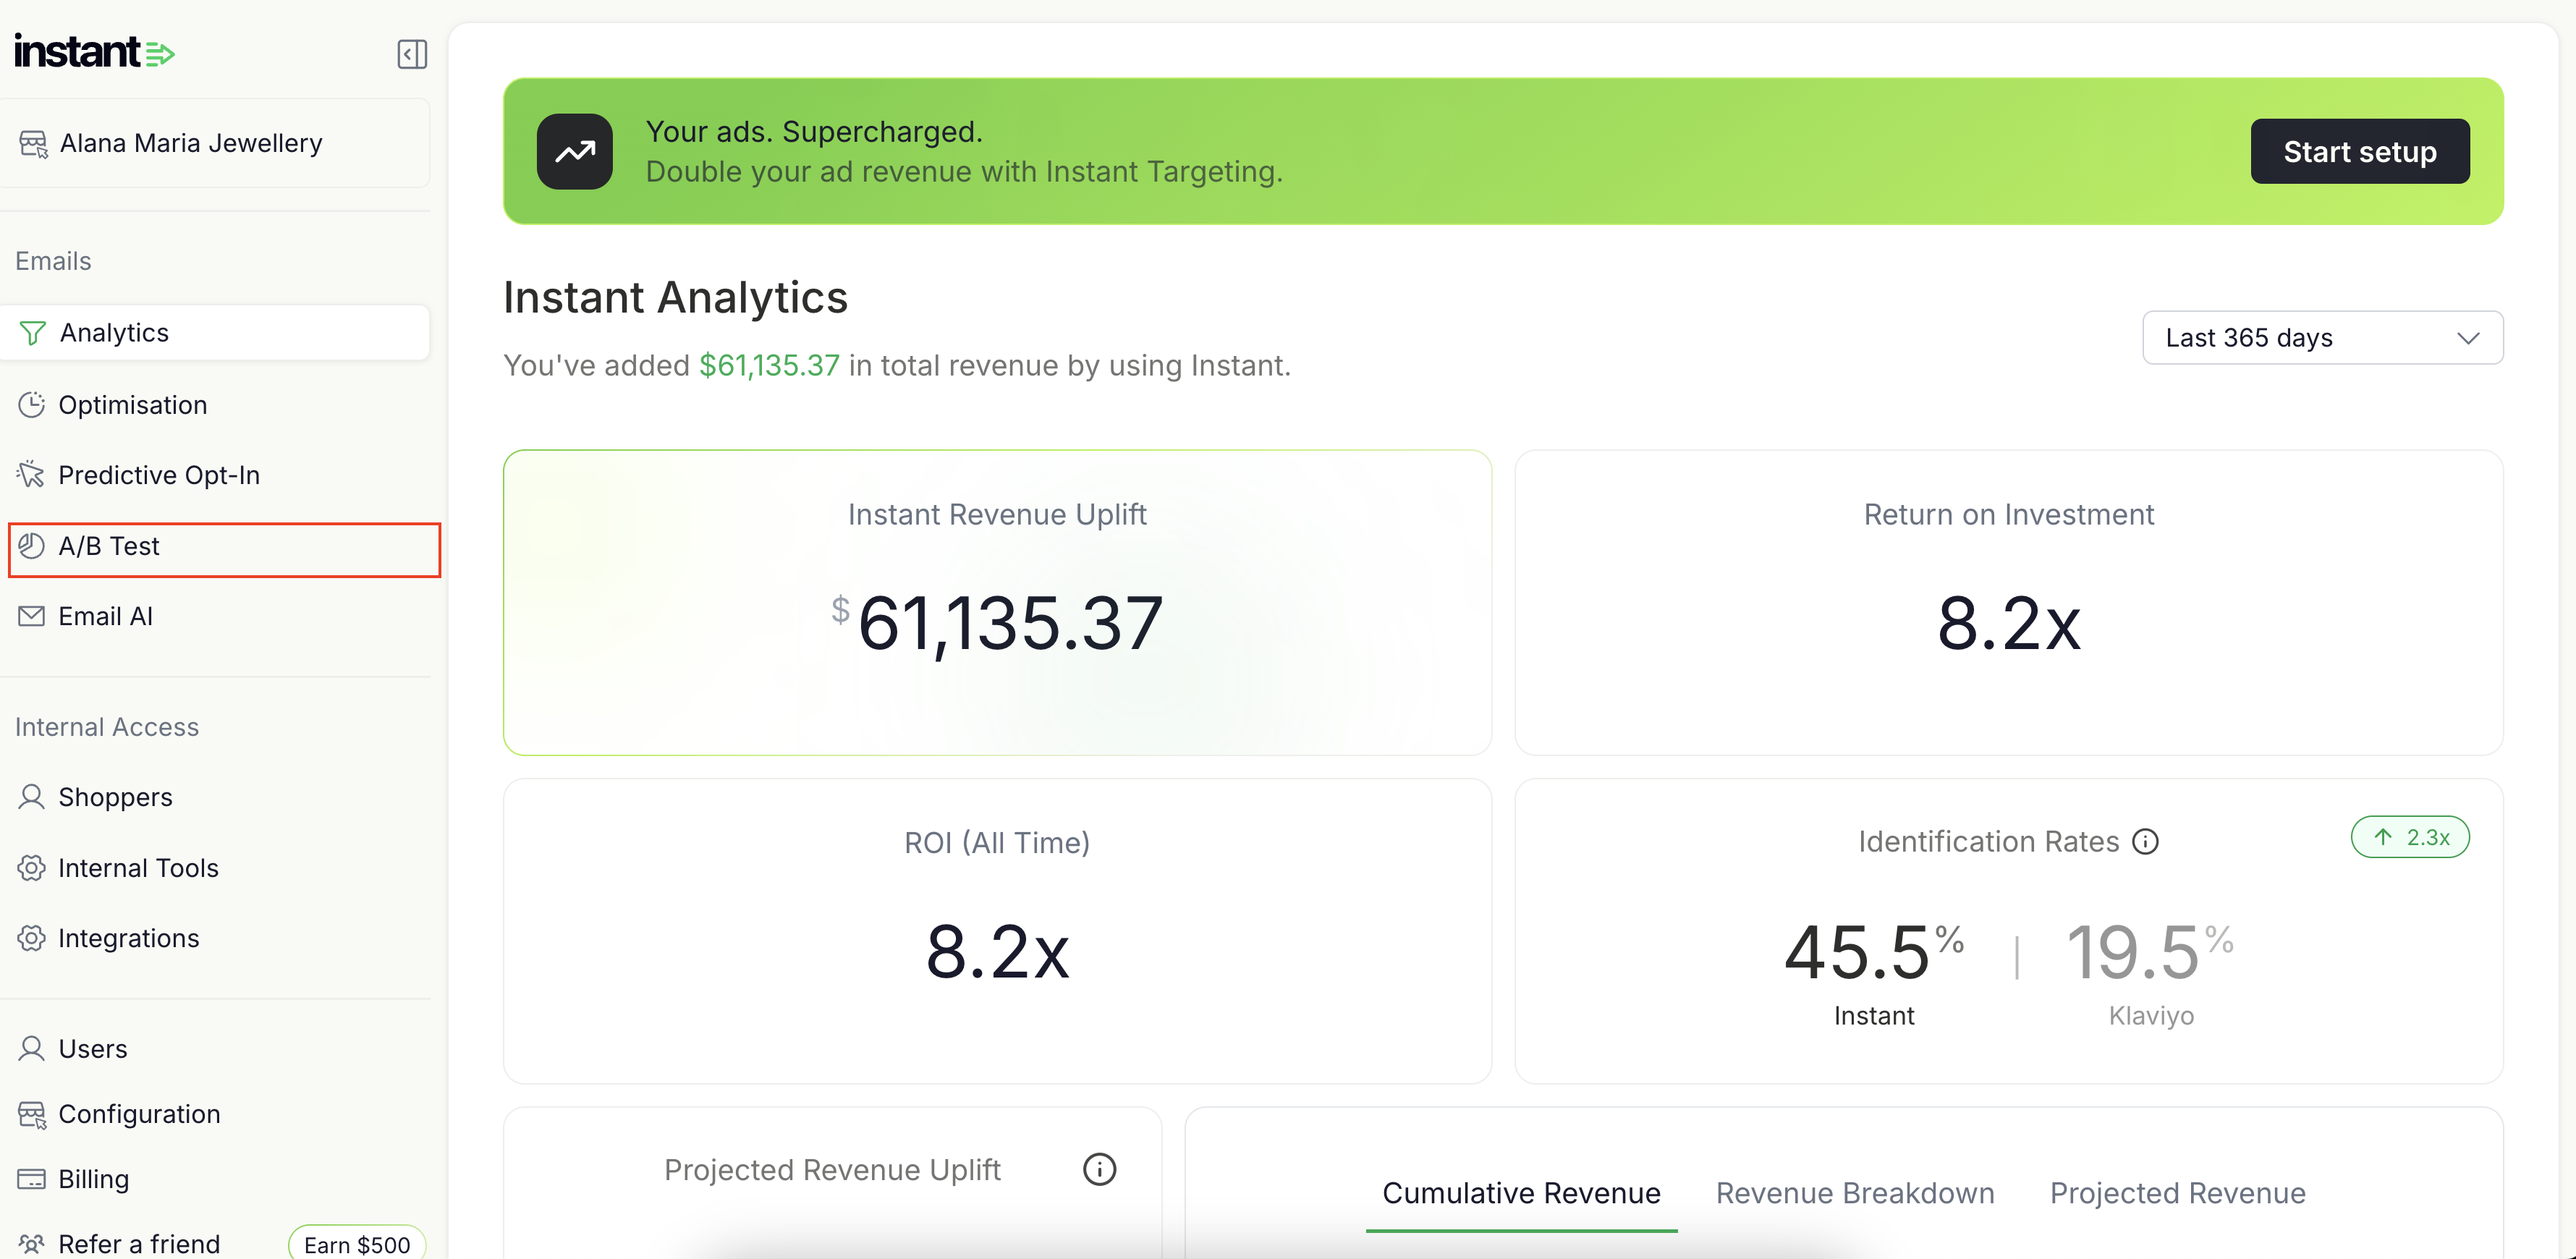The height and width of the screenshot is (1259, 2576).
Task: Click the Integrations gear icon
Action: point(32,938)
